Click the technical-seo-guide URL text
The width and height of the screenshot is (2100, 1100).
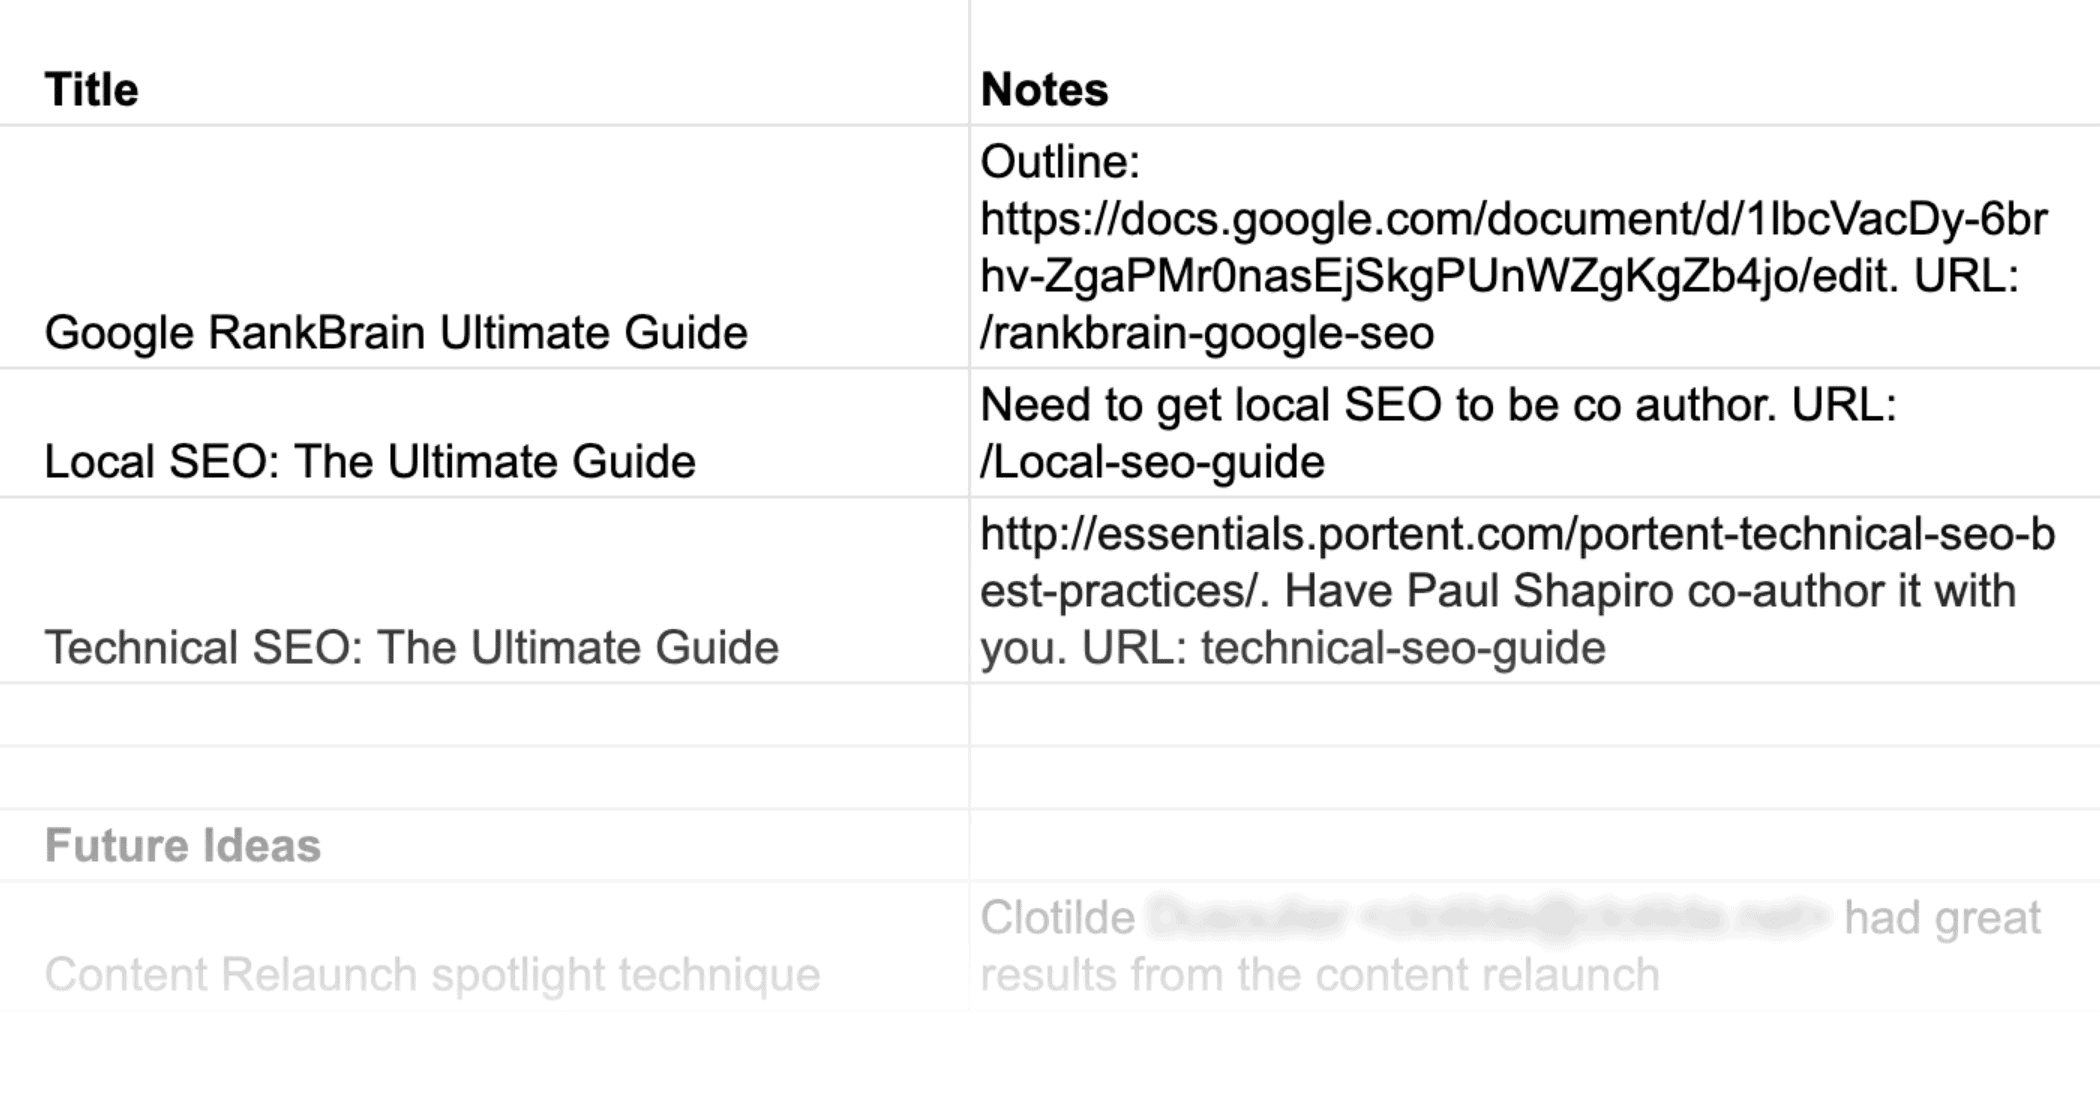pos(1403,648)
